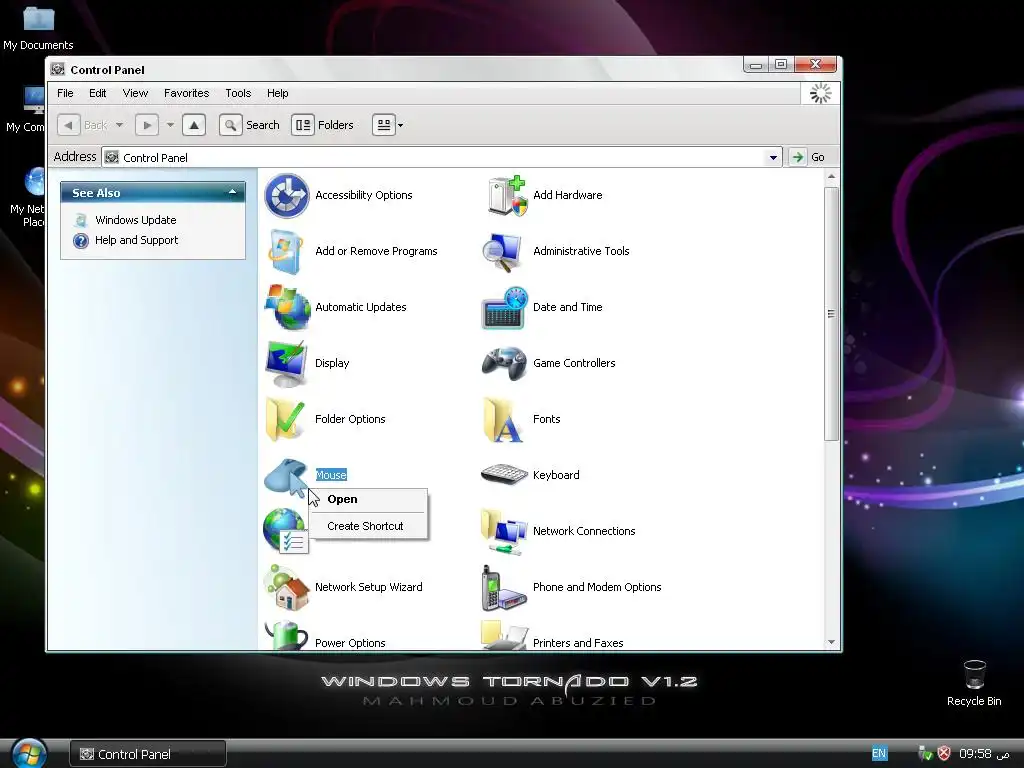Click the Views toolbar button
The width and height of the screenshot is (1024, 768).
pos(384,125)
